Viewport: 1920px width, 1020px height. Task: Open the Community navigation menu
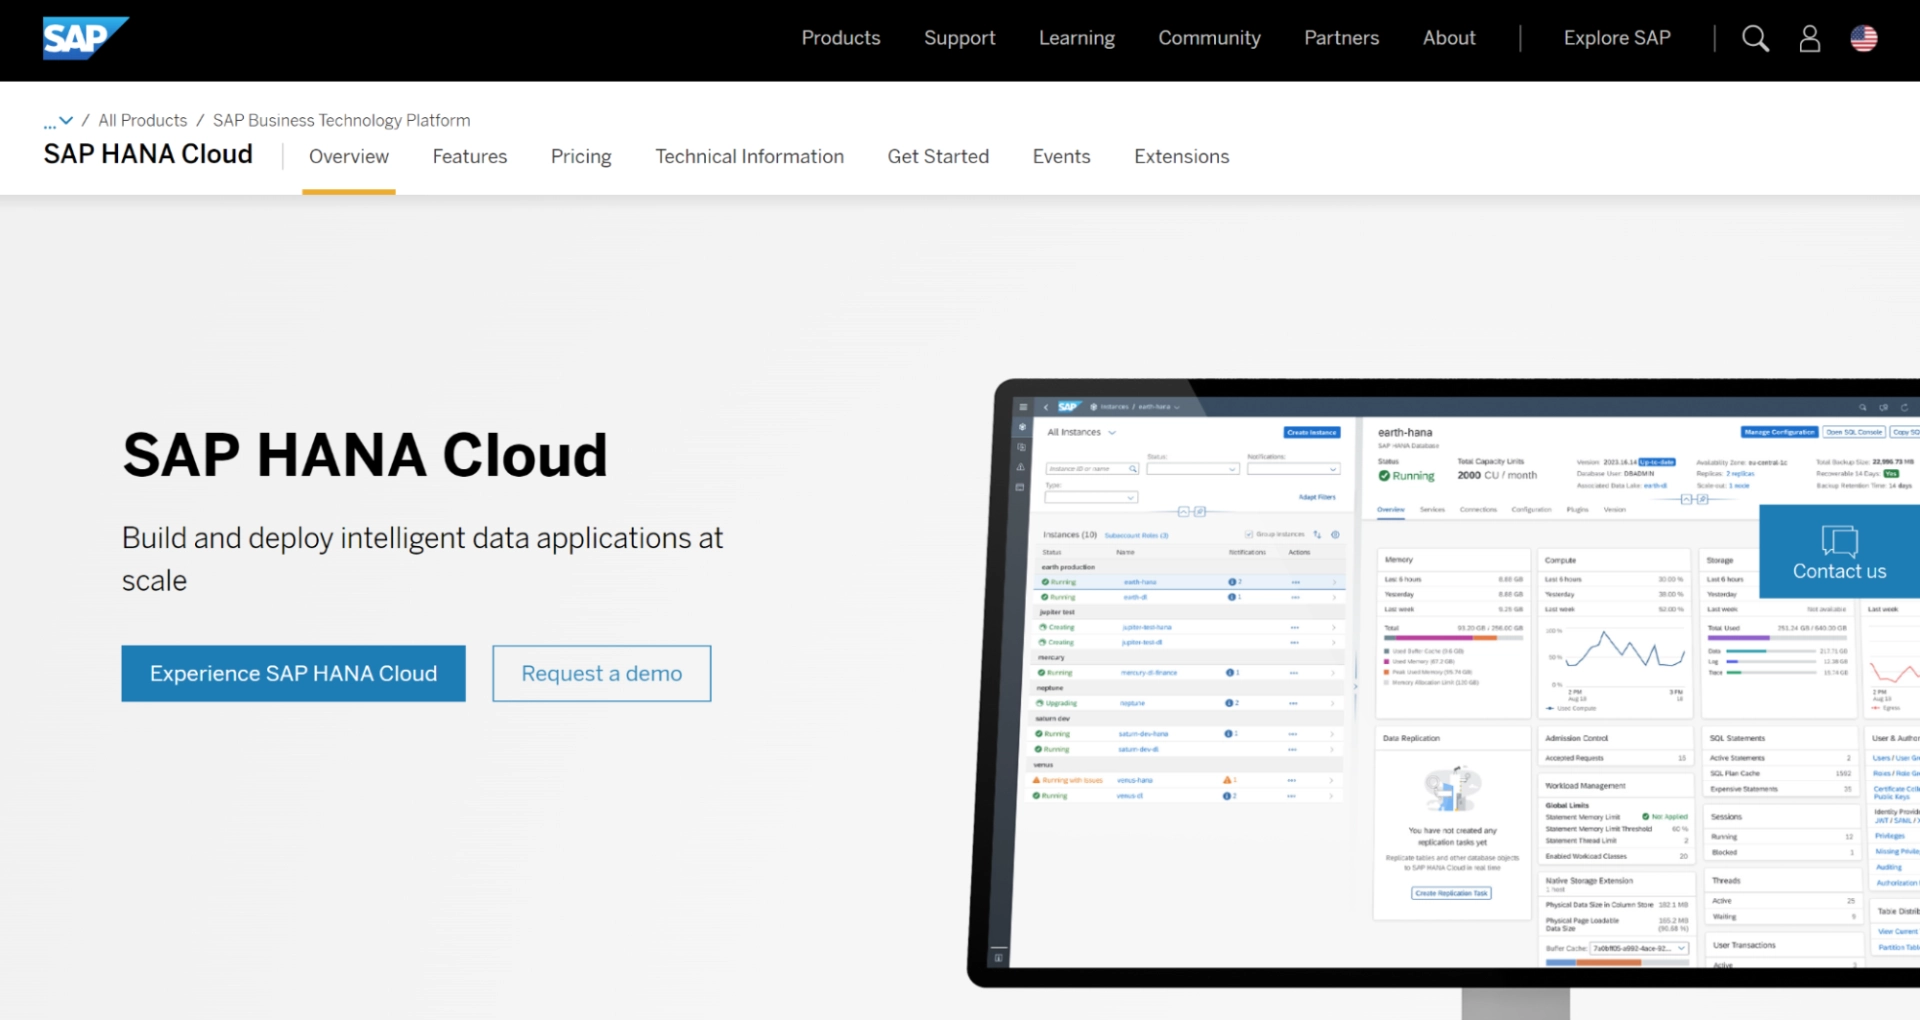click(1209, 38)
